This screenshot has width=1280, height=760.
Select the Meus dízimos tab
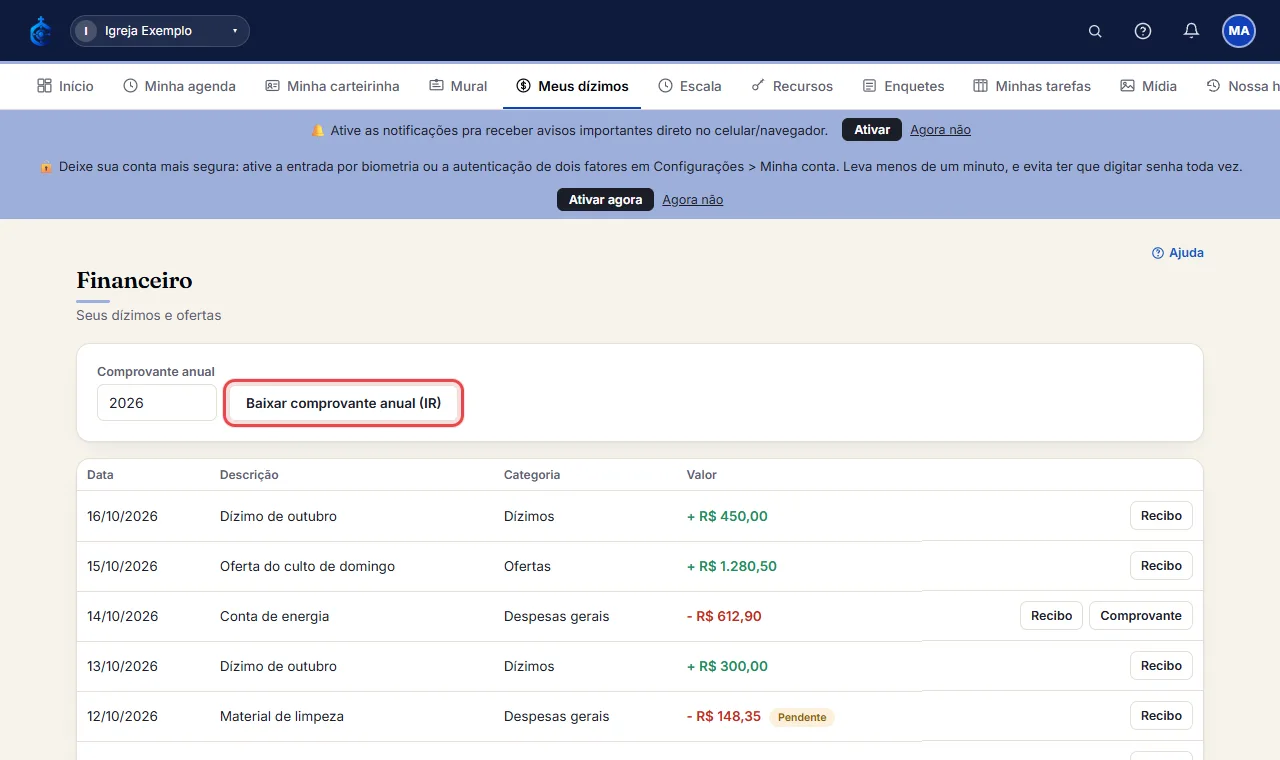(572, 86)
